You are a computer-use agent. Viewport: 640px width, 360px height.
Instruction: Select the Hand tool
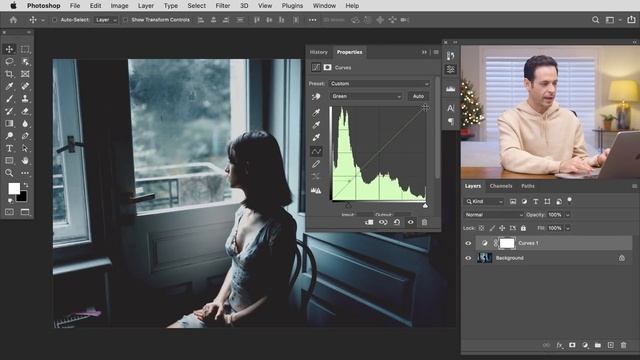pyautogui.click(x=25, y=160)
